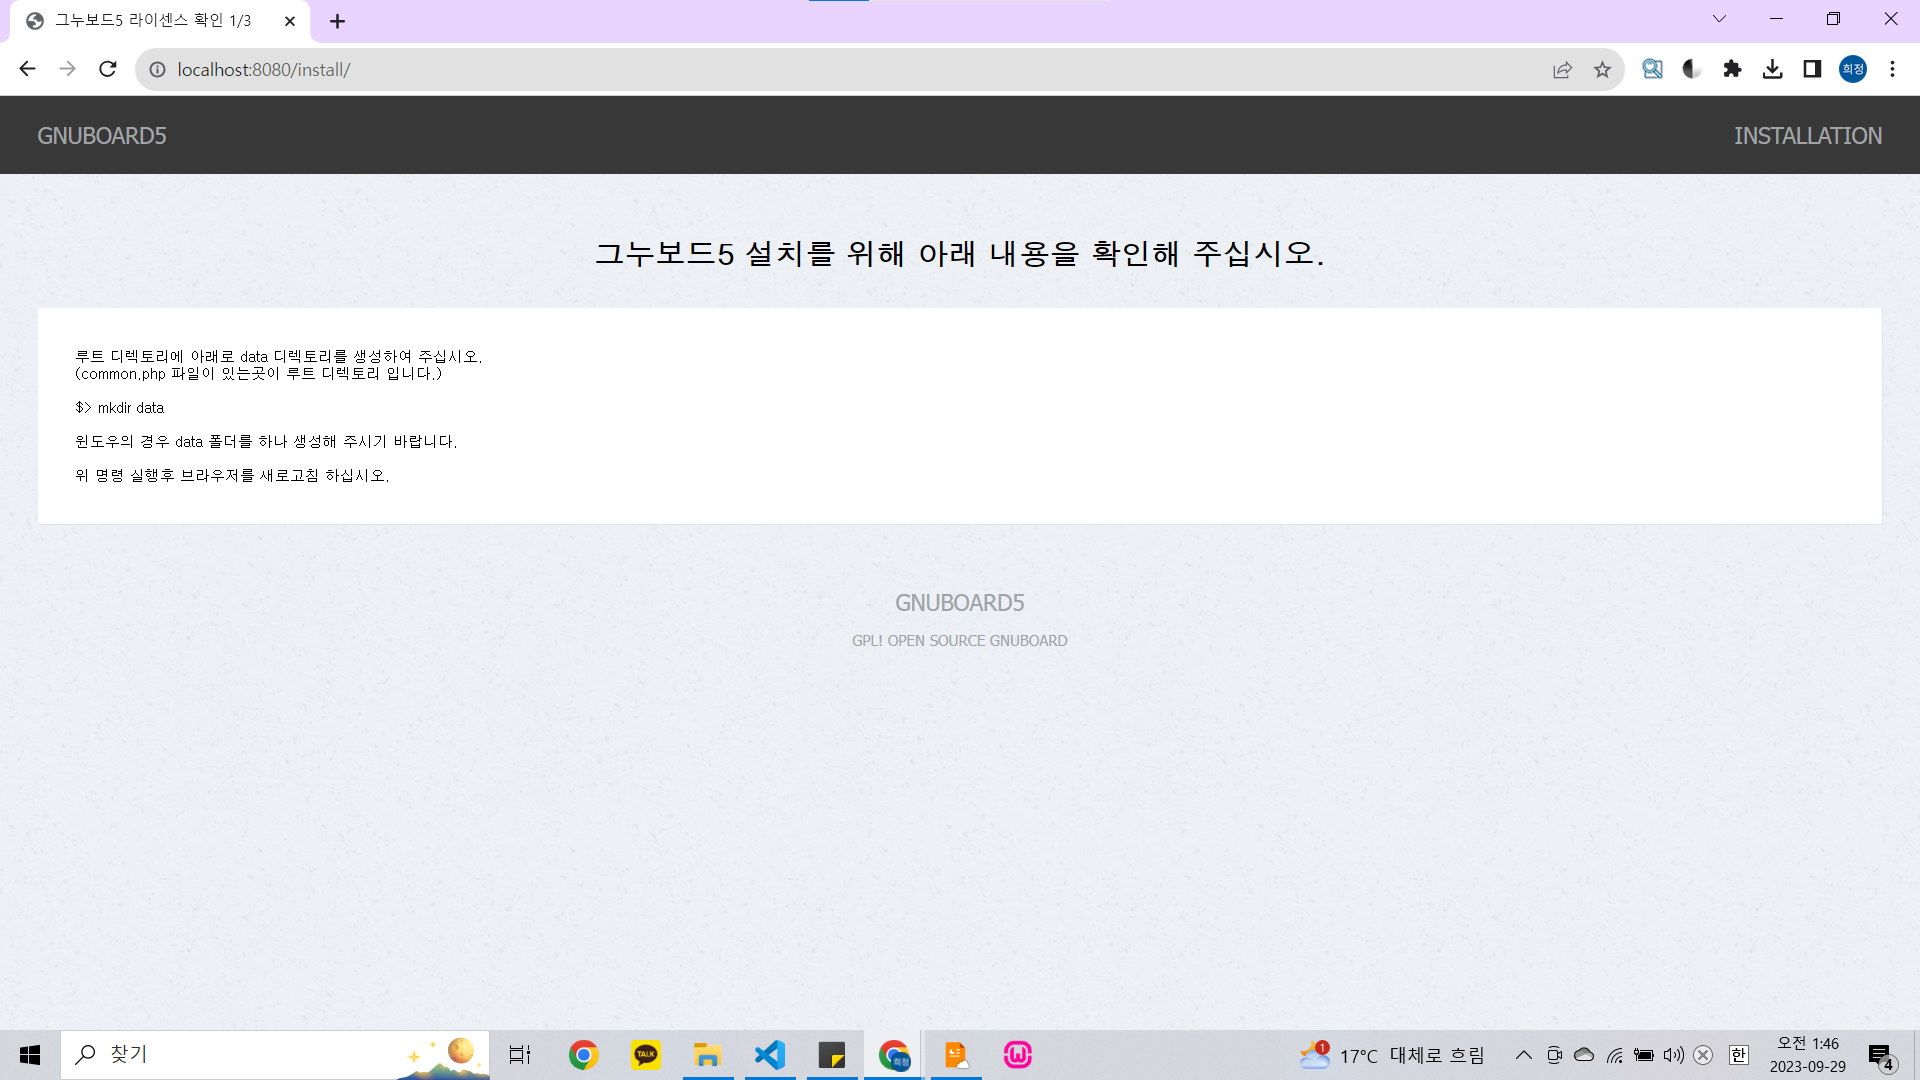Toggle the 한 Korean input mode indicator
The width and height of the screenshot is (1920, 1080).
click(1739, 1055)
